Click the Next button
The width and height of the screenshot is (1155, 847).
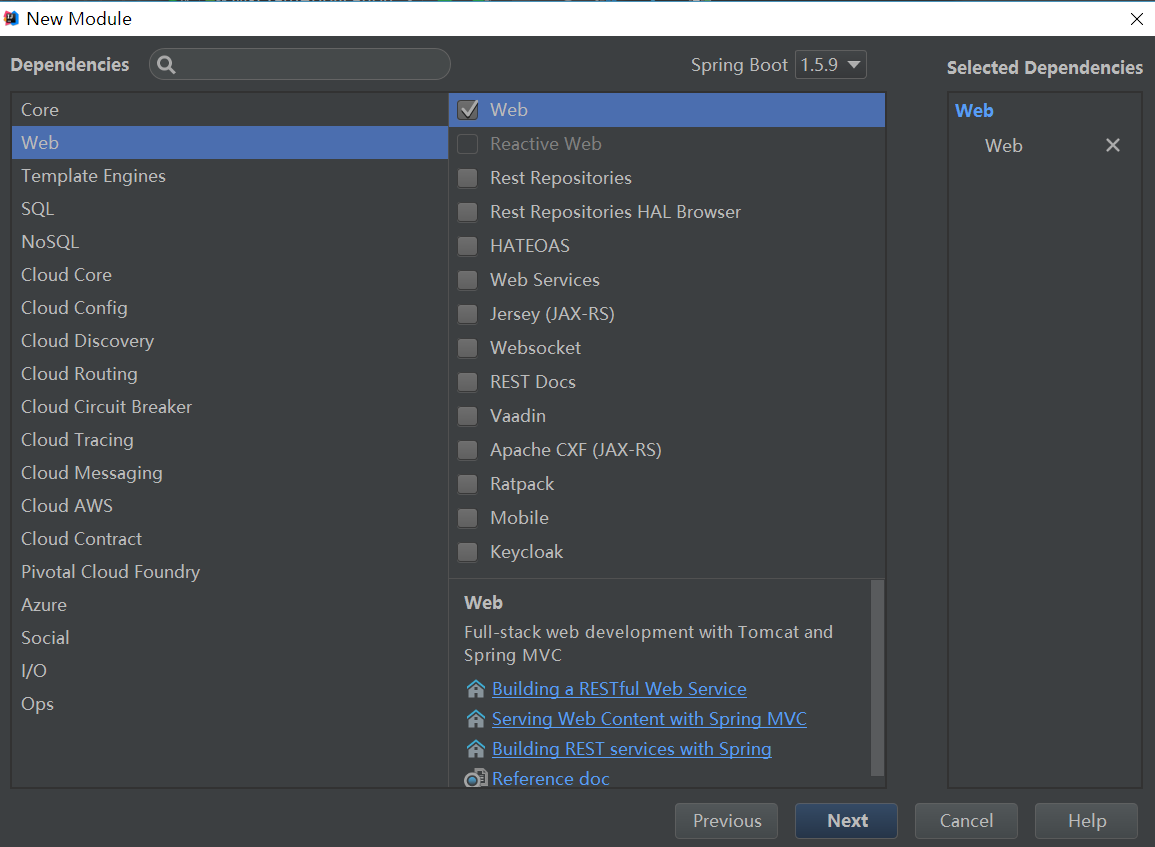[846, 820]
